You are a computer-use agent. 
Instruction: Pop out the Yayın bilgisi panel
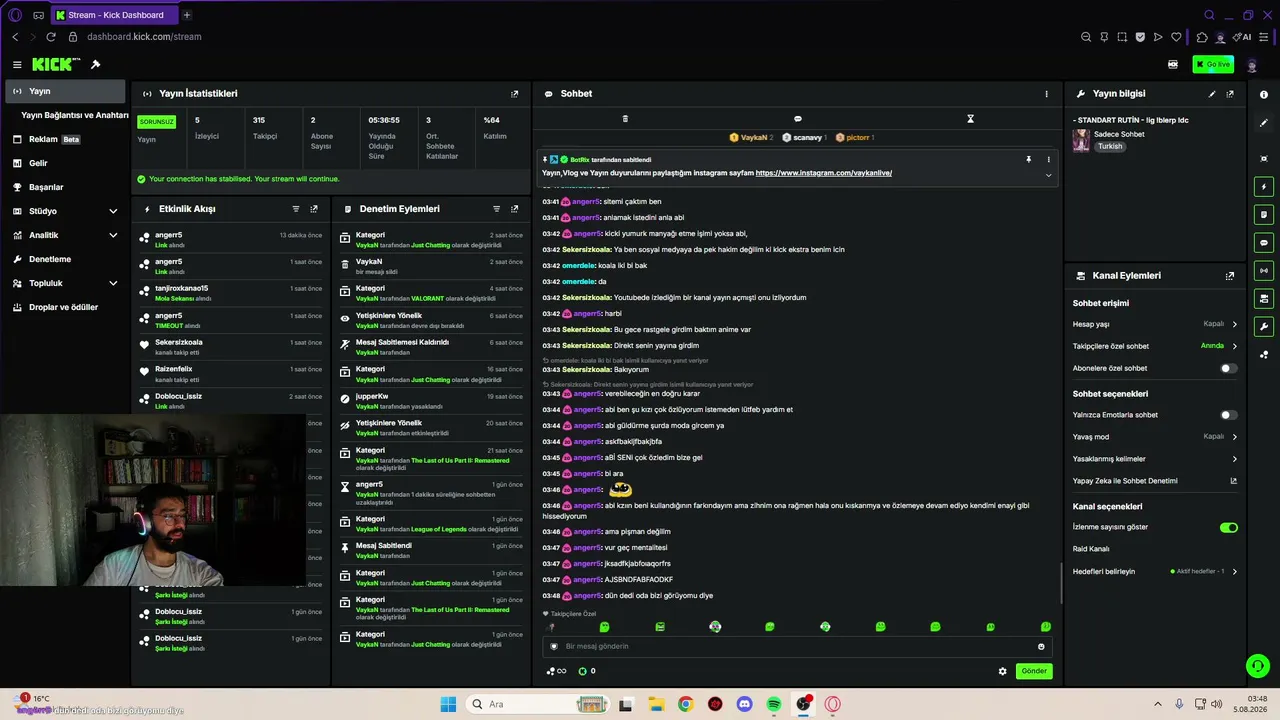(x=1230, y=94)
